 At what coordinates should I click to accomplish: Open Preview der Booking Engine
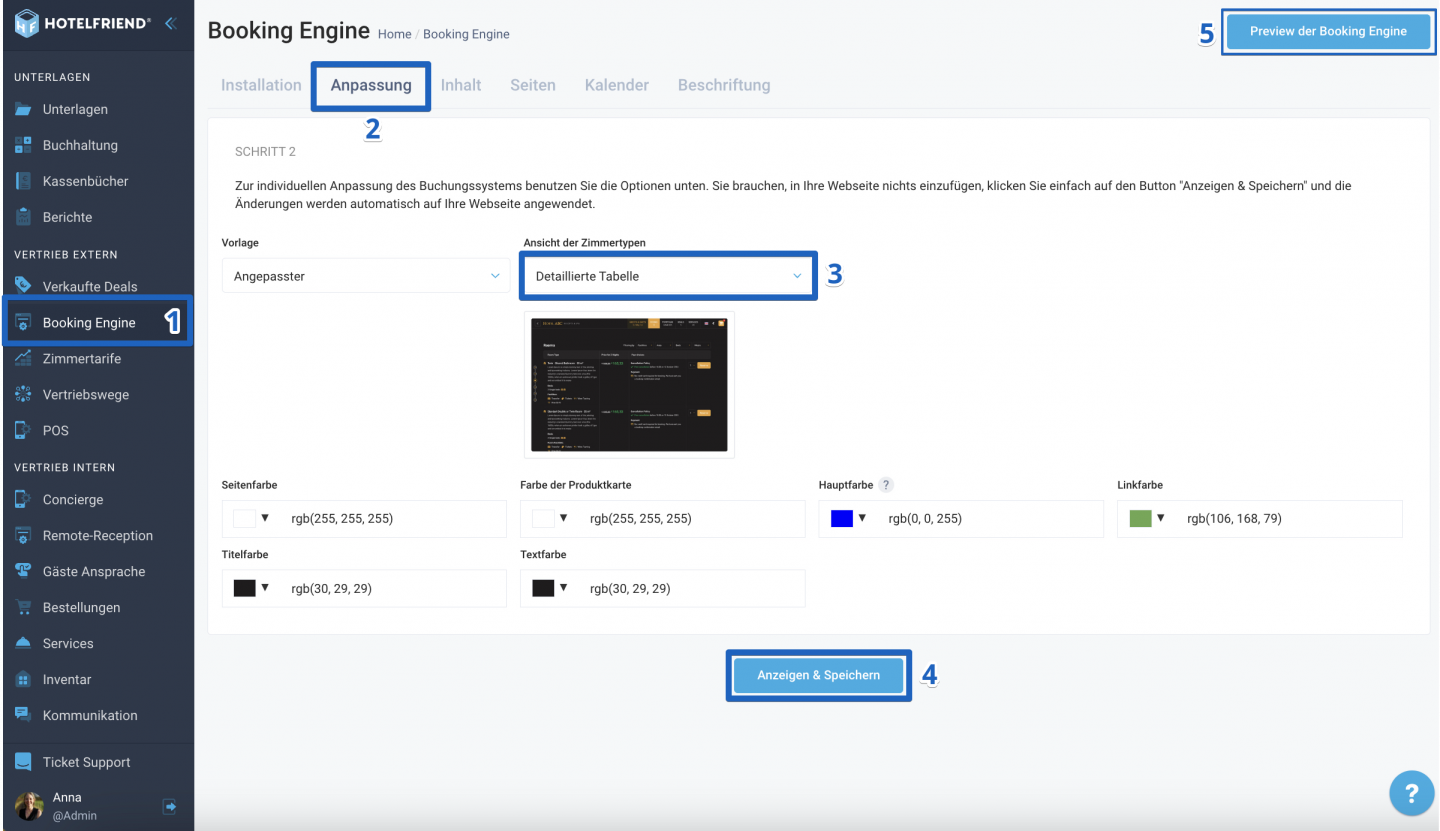[1328, 31]
